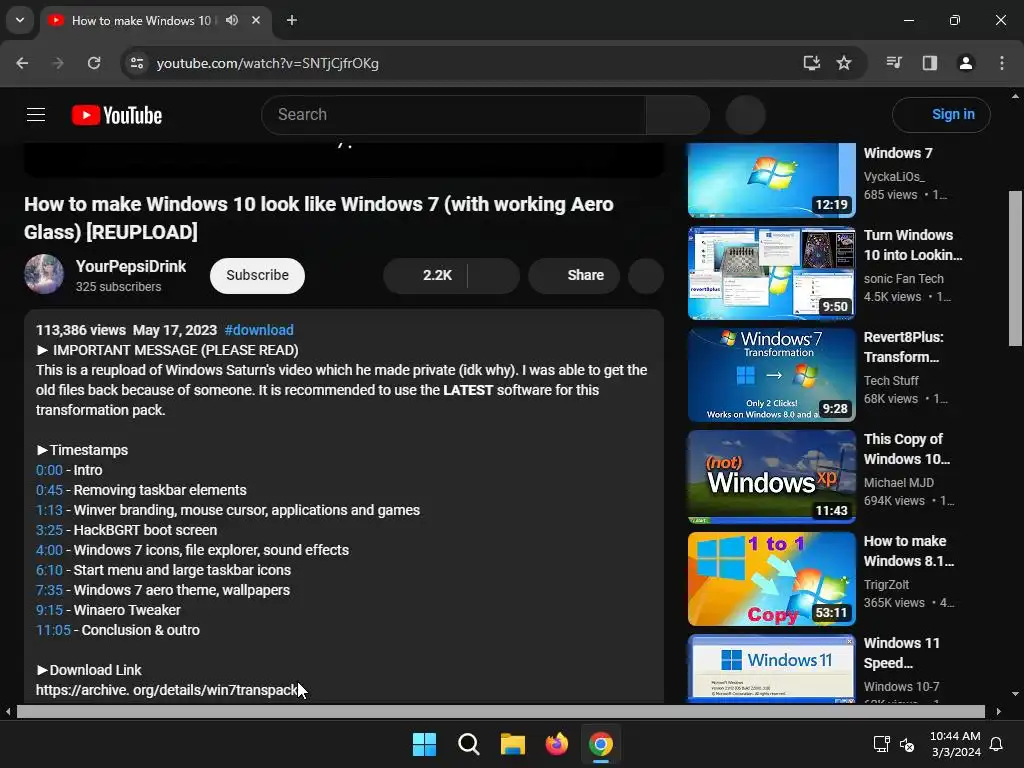
Task: Jump to the 3:25 HackBGRT timestamp
Action: pos(49,530)
